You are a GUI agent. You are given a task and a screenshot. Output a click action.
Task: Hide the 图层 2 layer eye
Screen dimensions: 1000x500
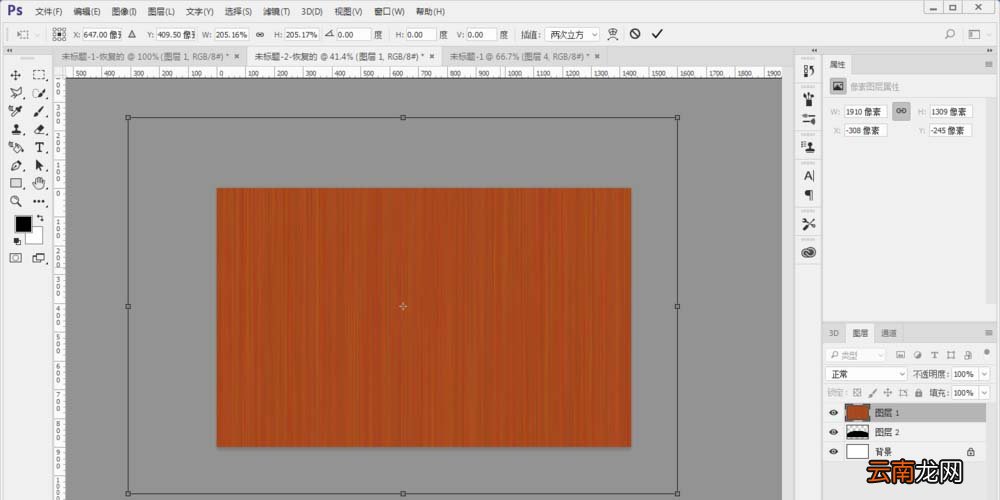pyautogui.click(x=833, y=432)
